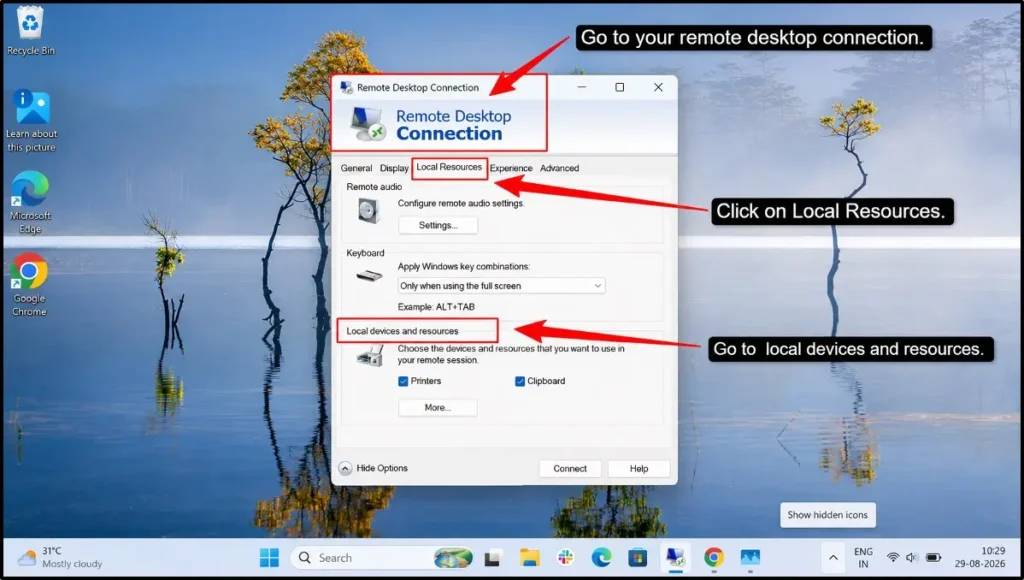This screenshot has width=1024, height=580.
Task: Open the Wi-Fi network tray icon
Action: click(893, 557)
